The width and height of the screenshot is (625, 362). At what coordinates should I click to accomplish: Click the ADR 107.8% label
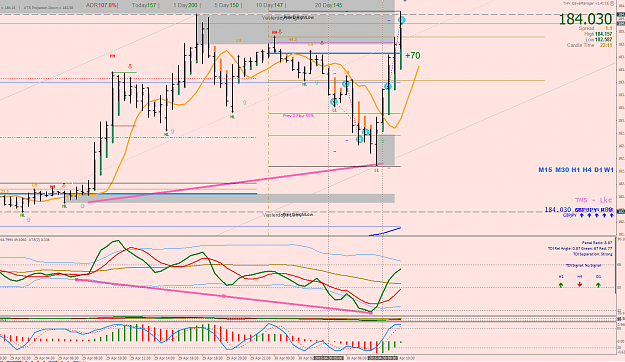pyautogui.click(x=102, y=5)
